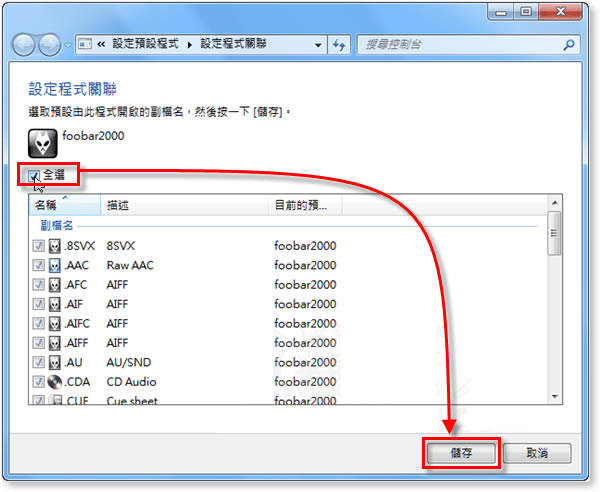This screenshot has width=600, height=492.
Task: Click the forward navigation arrow
Action: coord(50,44)
